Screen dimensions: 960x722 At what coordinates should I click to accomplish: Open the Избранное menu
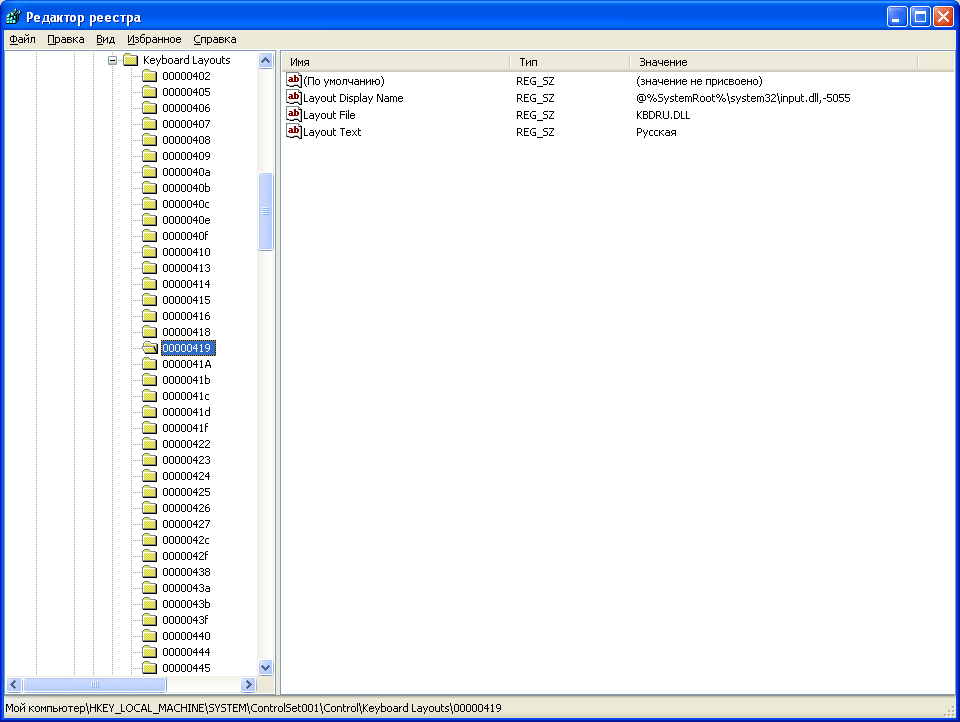coord(154,39)
